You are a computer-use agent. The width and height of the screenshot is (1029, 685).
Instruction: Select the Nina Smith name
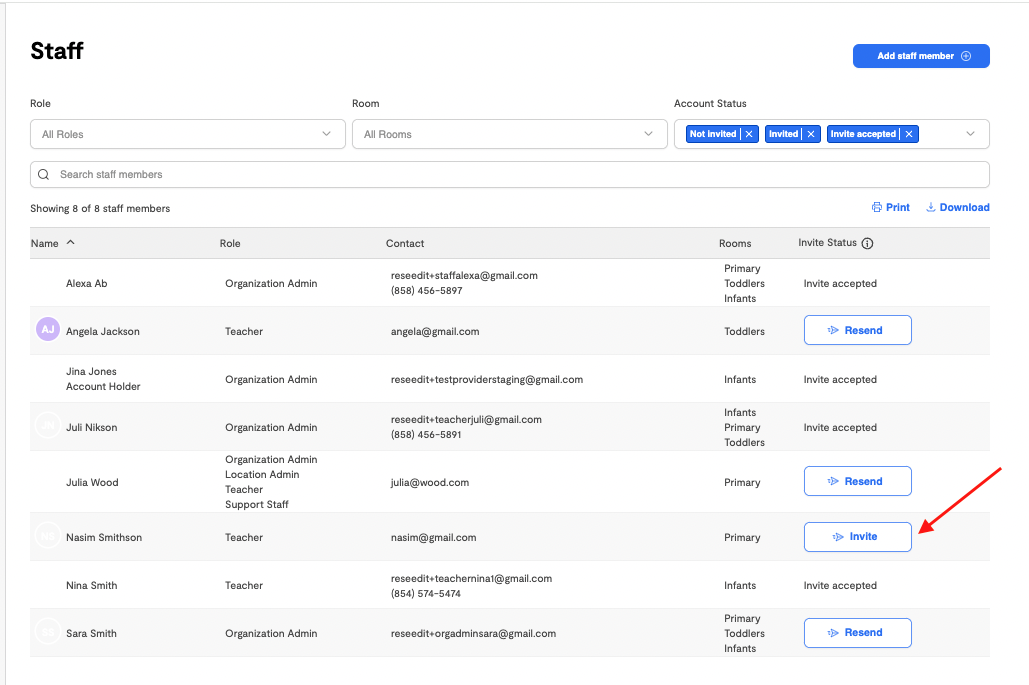click(92, 585)
